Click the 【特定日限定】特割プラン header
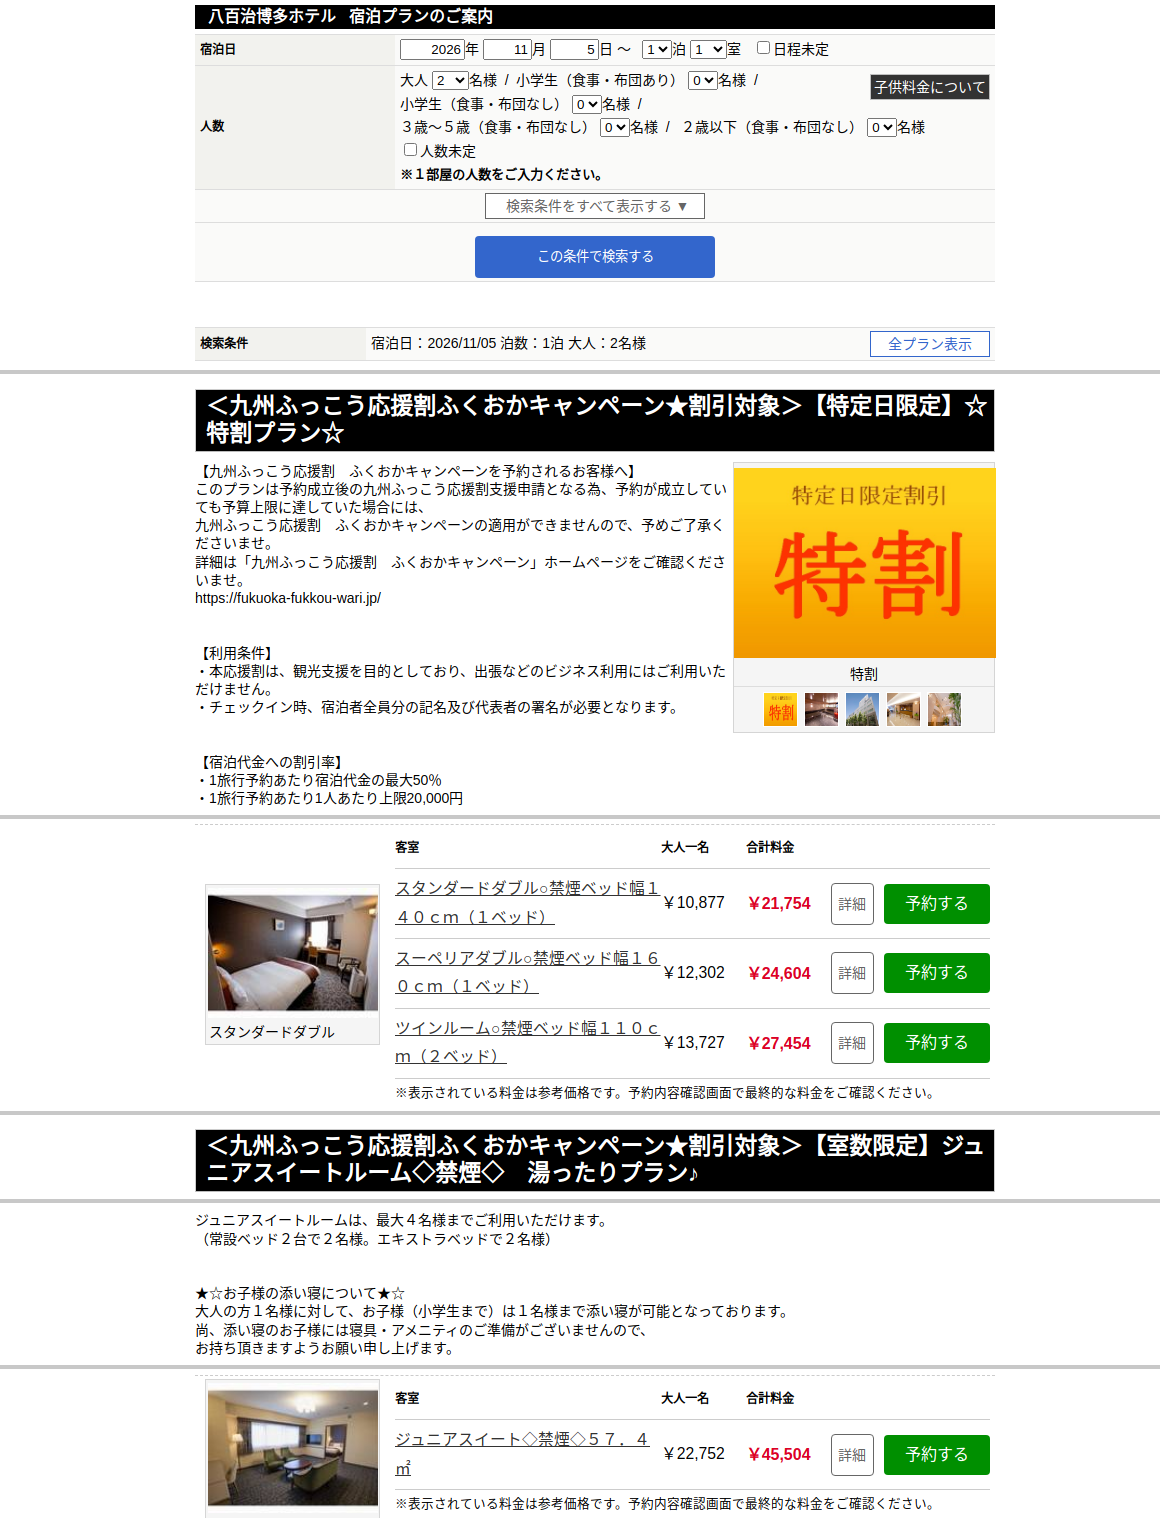This screenshot has height=1518, width=1160. 595,420
